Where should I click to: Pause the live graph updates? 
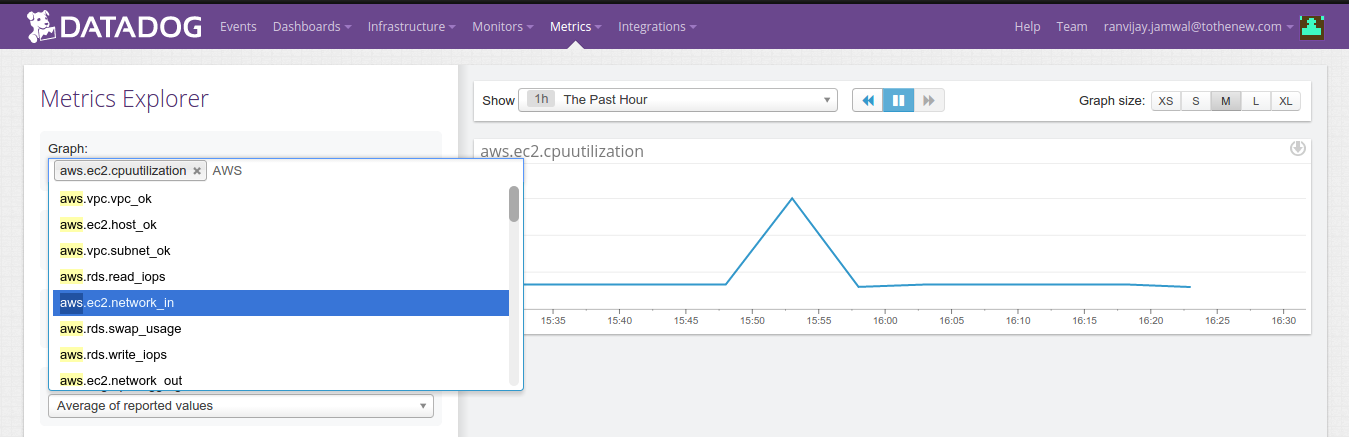click(898, 100)
